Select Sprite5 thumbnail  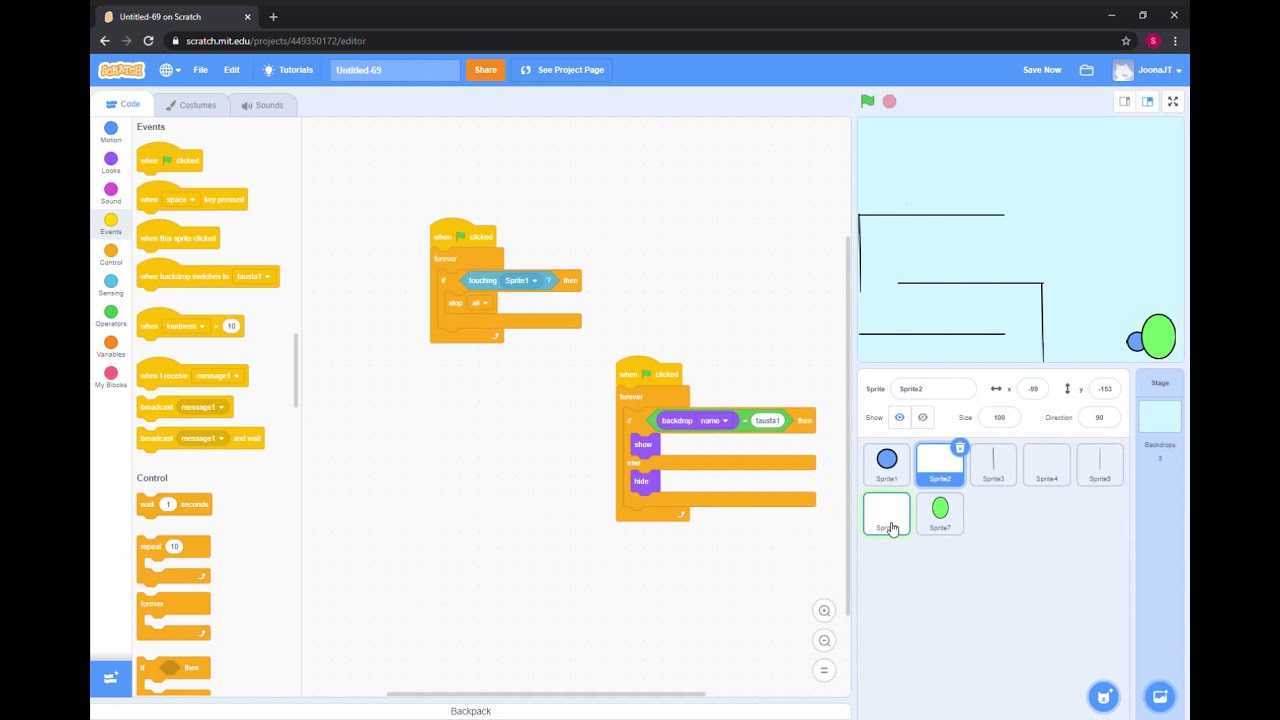[x=1100, y=464]
